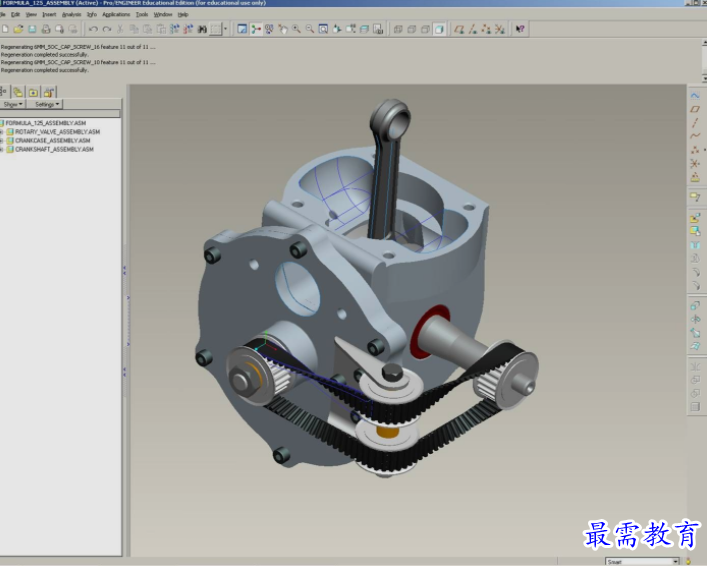Click the Find binoculars icon
Screen dimensions: 707x566
pos(202,29)
